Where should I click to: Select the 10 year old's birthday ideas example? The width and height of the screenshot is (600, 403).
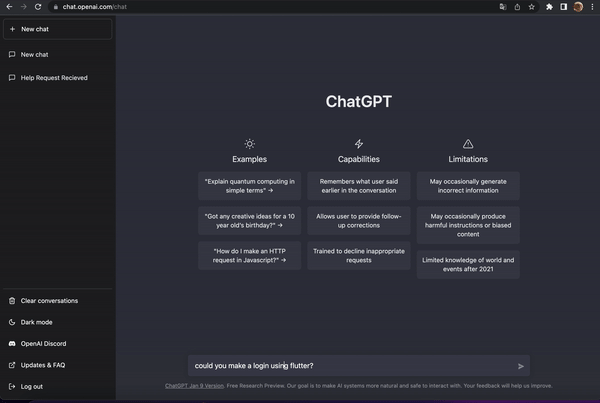click(x=249, y=221)
